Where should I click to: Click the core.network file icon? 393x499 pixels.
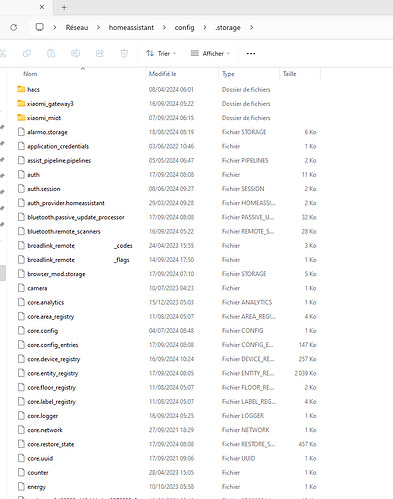point(21,430)
